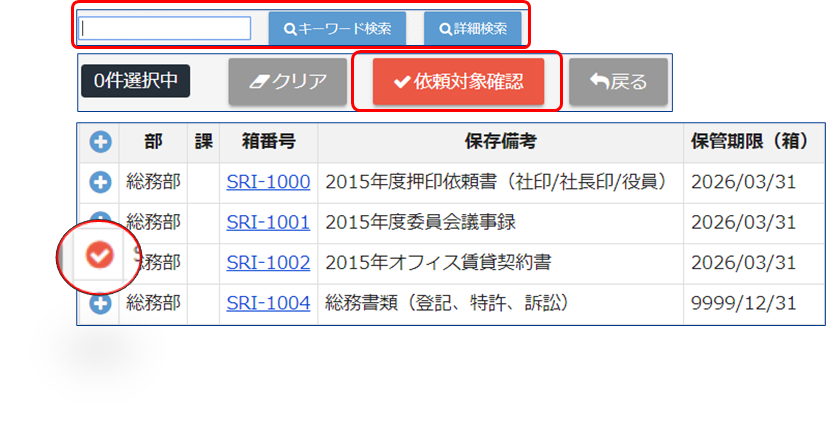Image resolution: width=826 pixels, height=421 pixels.
Task: Click the 部 column header
Action: 153,142
